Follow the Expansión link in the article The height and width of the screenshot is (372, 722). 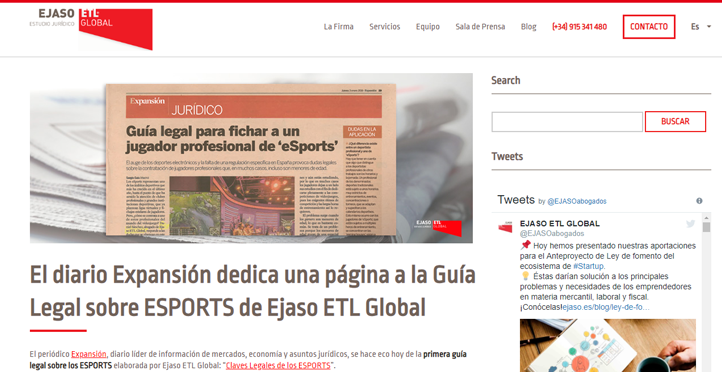pyautogui.click(x=88, y=354)
